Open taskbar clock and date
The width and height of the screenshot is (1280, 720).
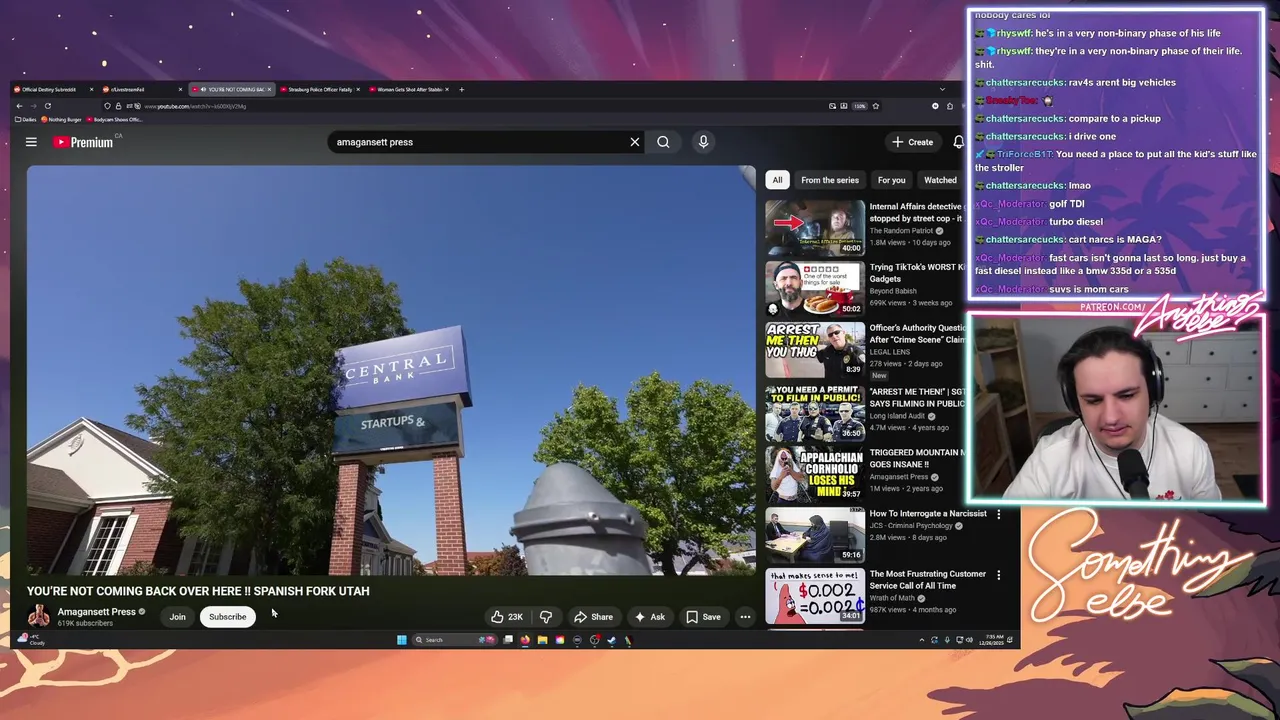[x=992, y=640]
